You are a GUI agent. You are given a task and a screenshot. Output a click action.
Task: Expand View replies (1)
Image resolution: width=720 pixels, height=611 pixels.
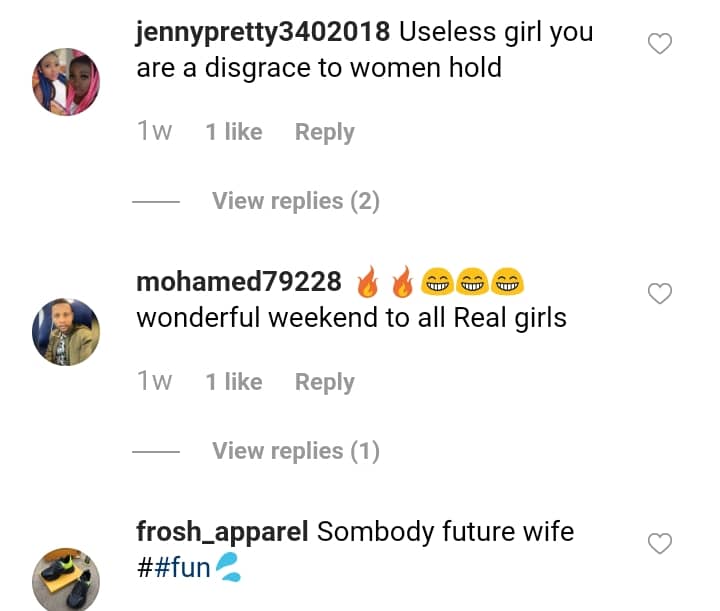click(296, 451)
